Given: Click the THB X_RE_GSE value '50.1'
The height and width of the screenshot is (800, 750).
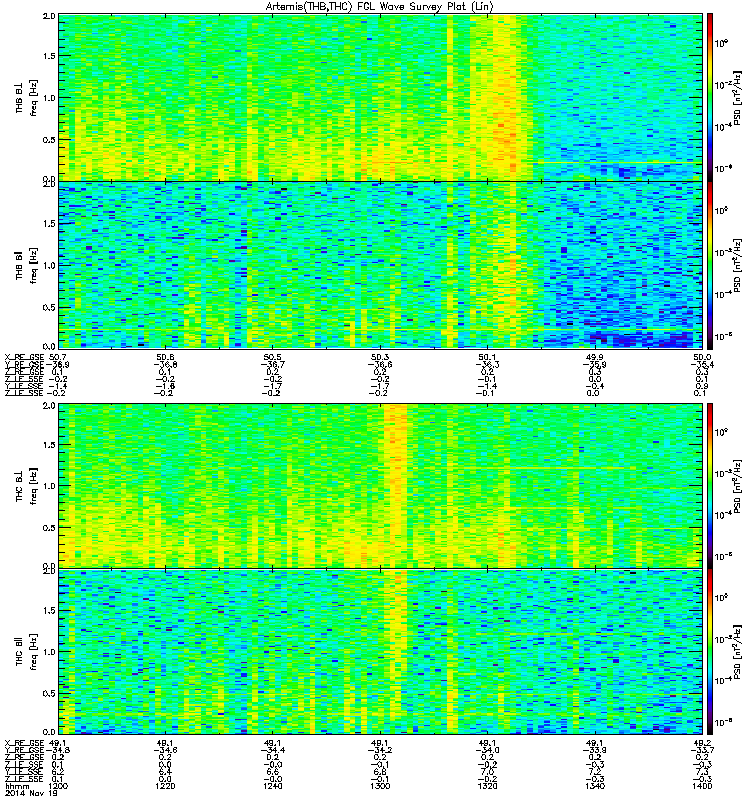Looking at the screenshot, I should [487, 357].
